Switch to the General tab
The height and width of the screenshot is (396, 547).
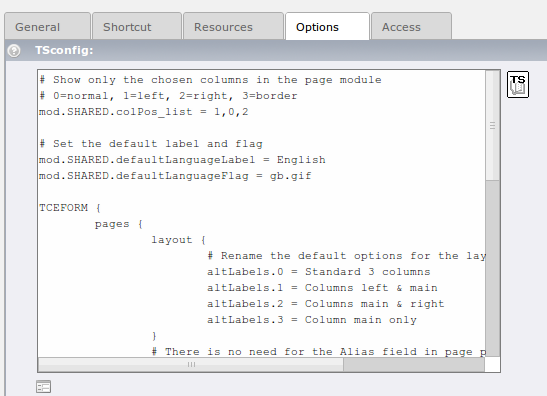(47, 27)
